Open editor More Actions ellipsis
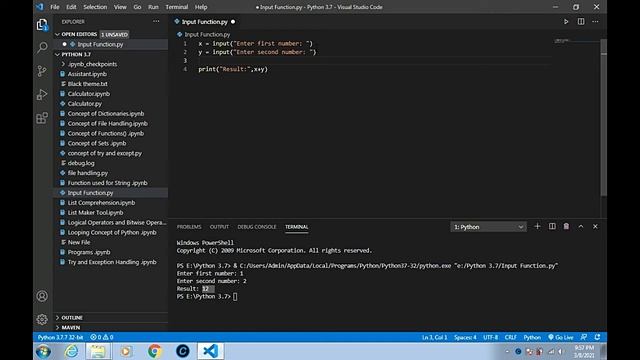Viewport: 640px width, 360px height. pyautogui.click(x=595, y=22)
